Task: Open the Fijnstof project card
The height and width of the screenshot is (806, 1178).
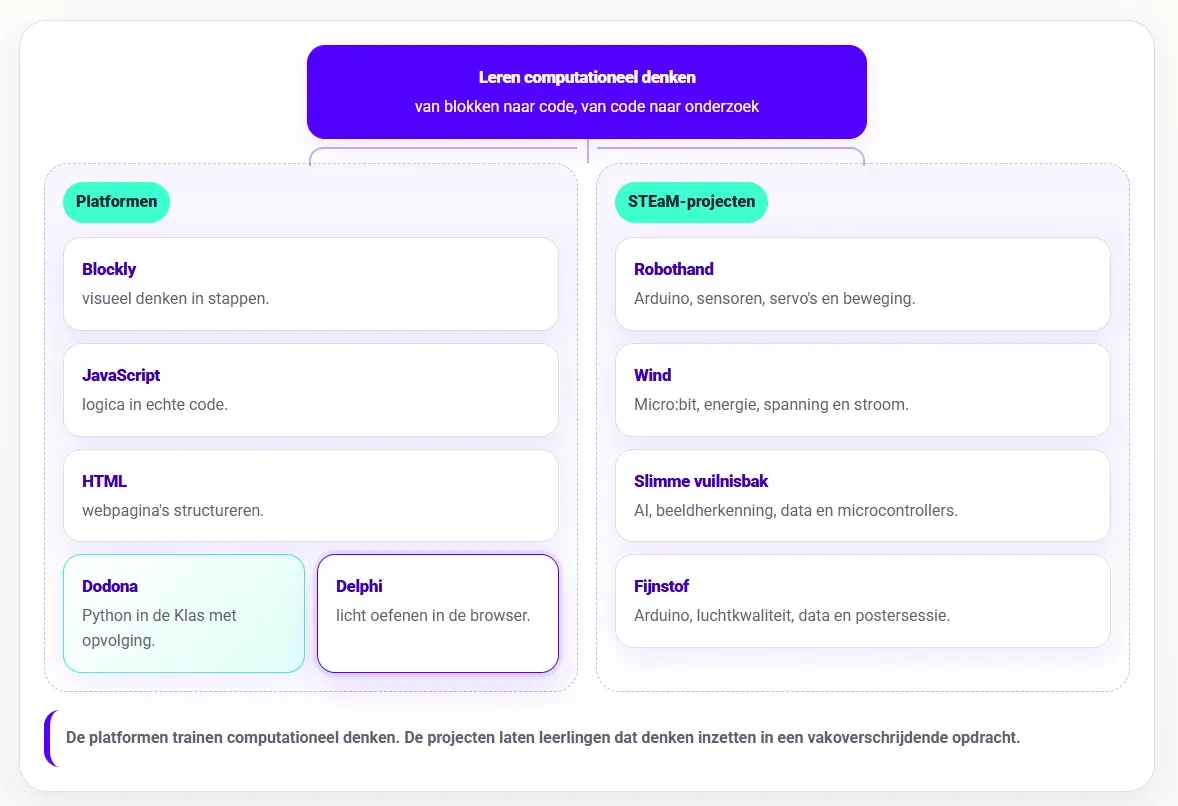Action: coord(862,601)
